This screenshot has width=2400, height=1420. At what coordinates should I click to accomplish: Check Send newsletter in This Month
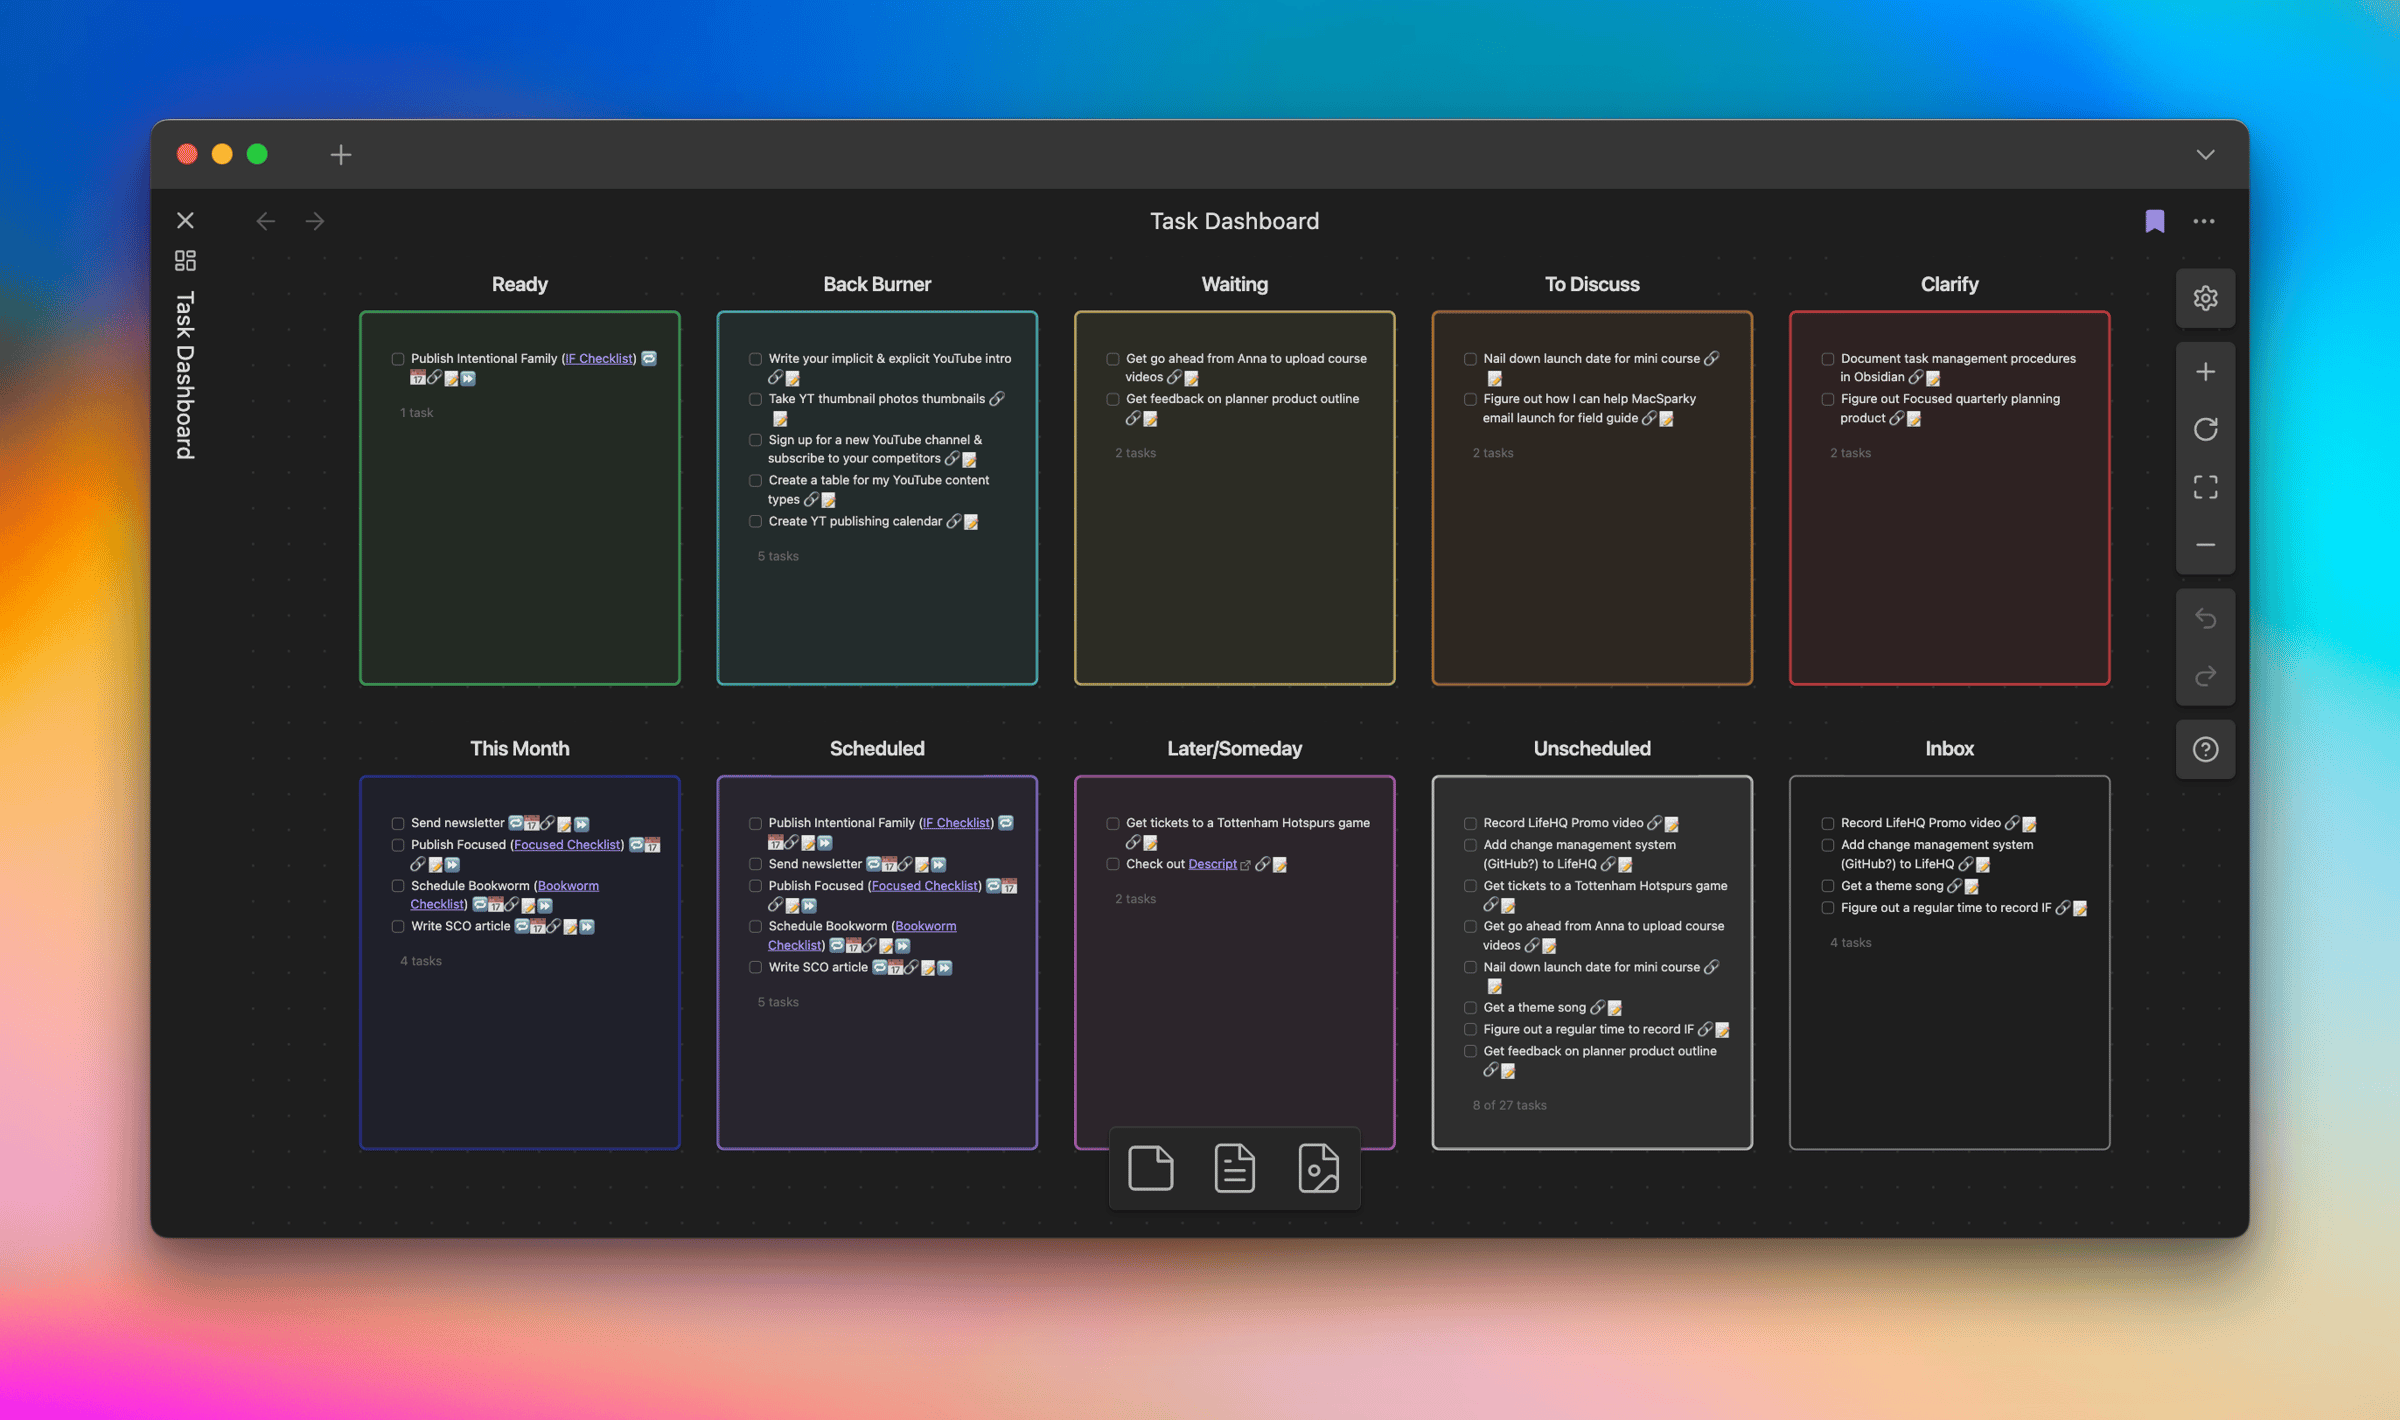[x=398, y=824]
